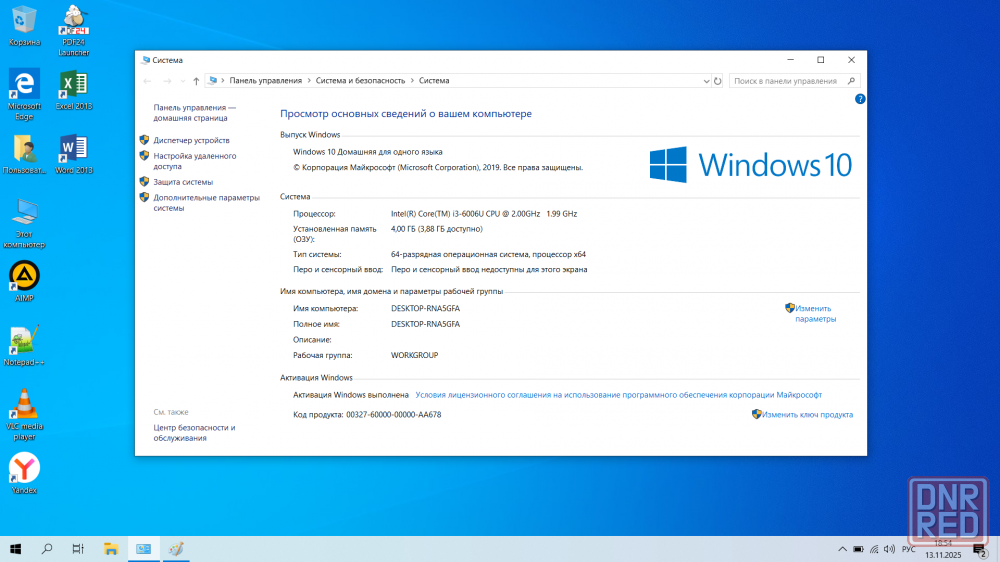
Task: Open Task View on the taskbar
Action: pyautogui.click(x=78, y=549)
